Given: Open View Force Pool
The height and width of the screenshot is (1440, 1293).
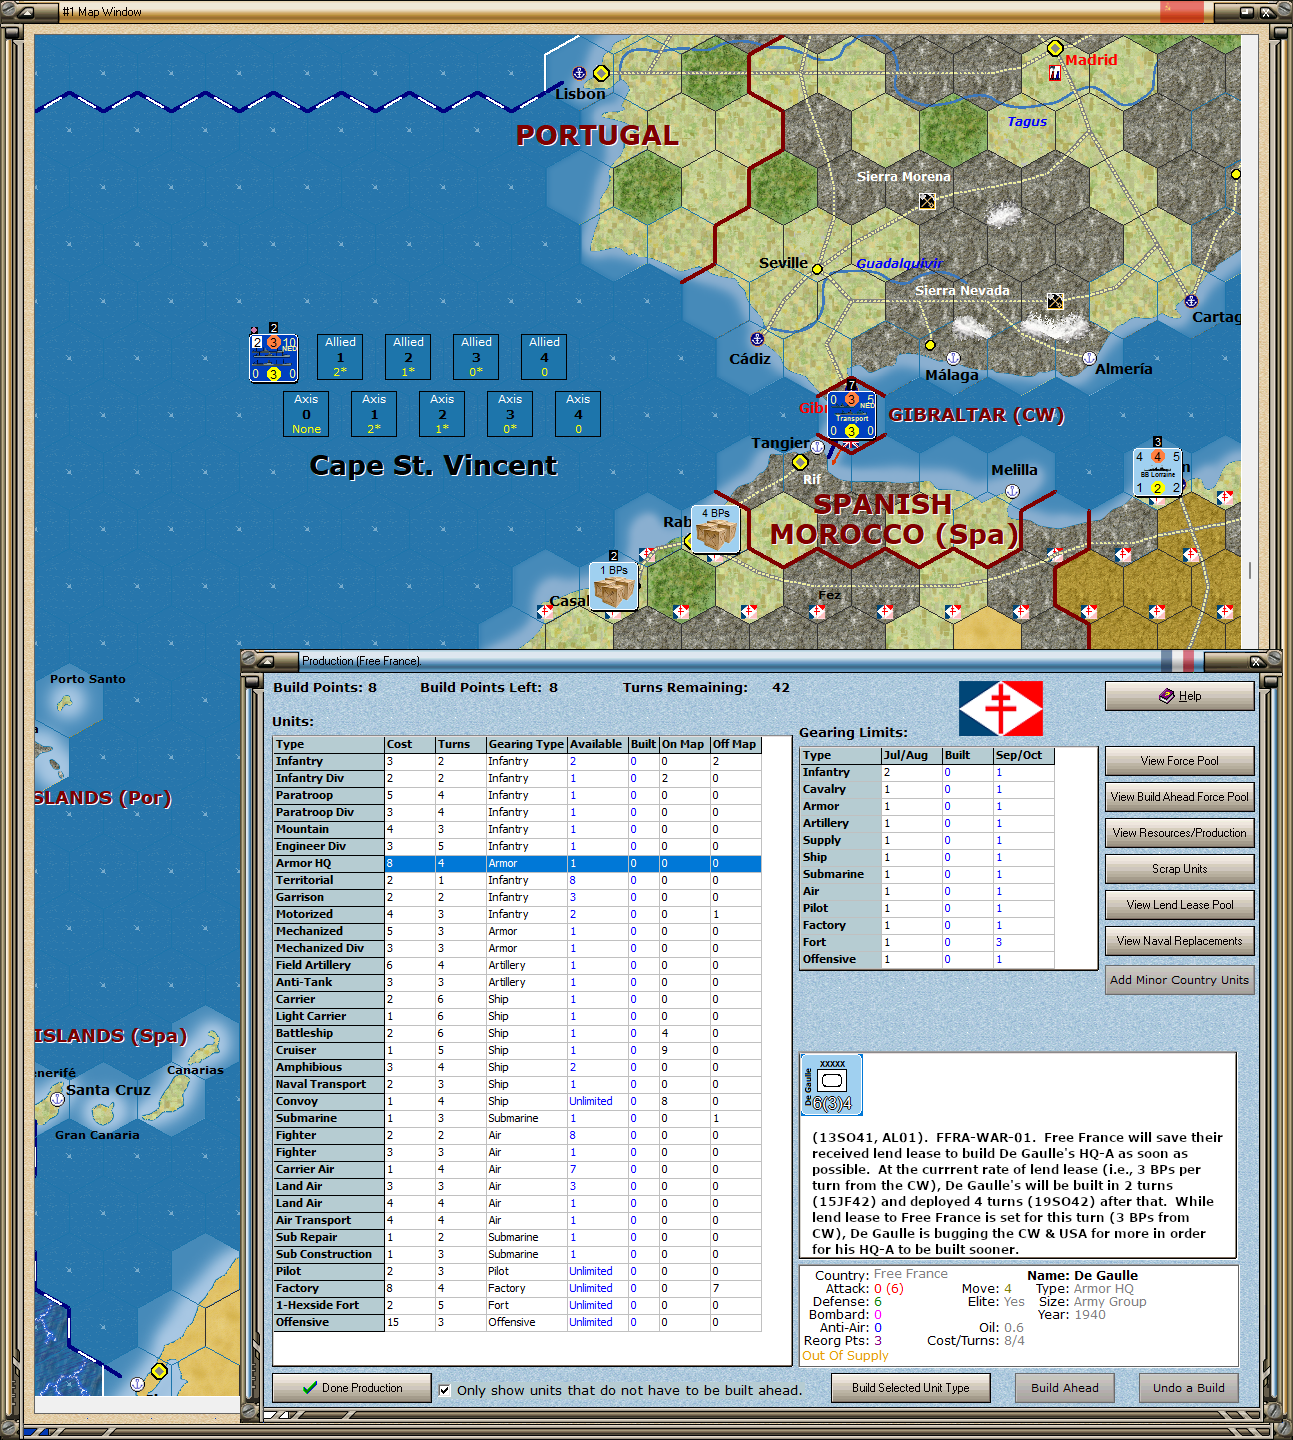Looking at the screenshot, I should pyautogui.click(x=1180, y=761).
